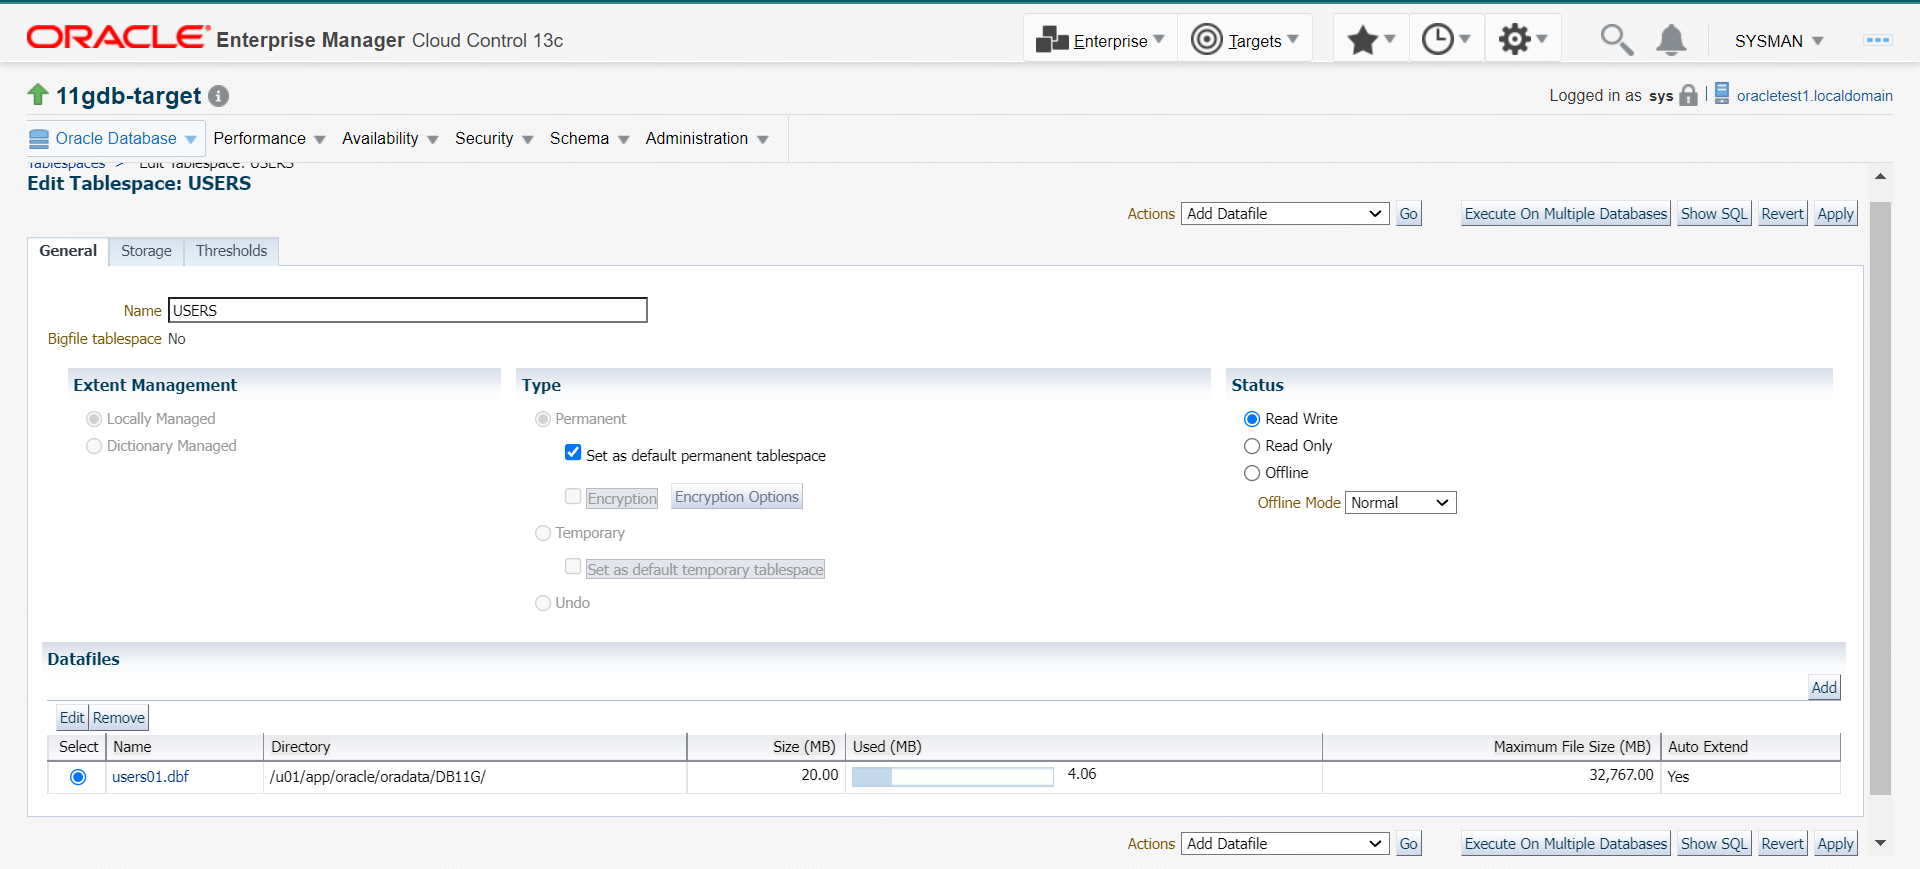Open the top Actions Add Datafile dropdown
Screen dimensions: 1920x869
point(1285,214)
